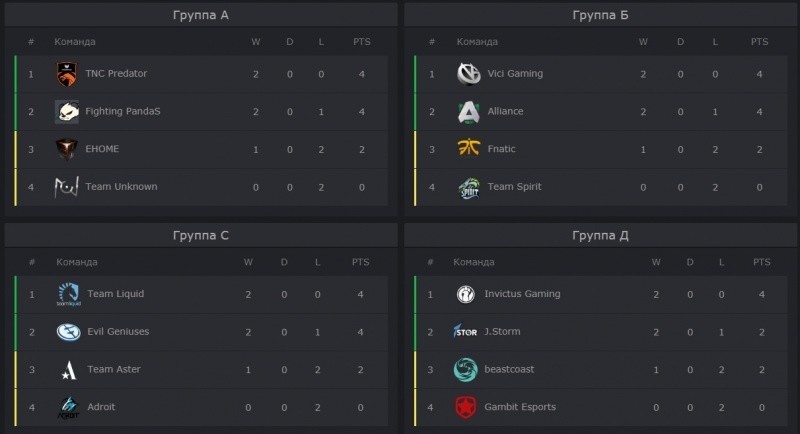800x434 pixels.
Task: Open the Team Spirit logo
Action: (468, 188)
